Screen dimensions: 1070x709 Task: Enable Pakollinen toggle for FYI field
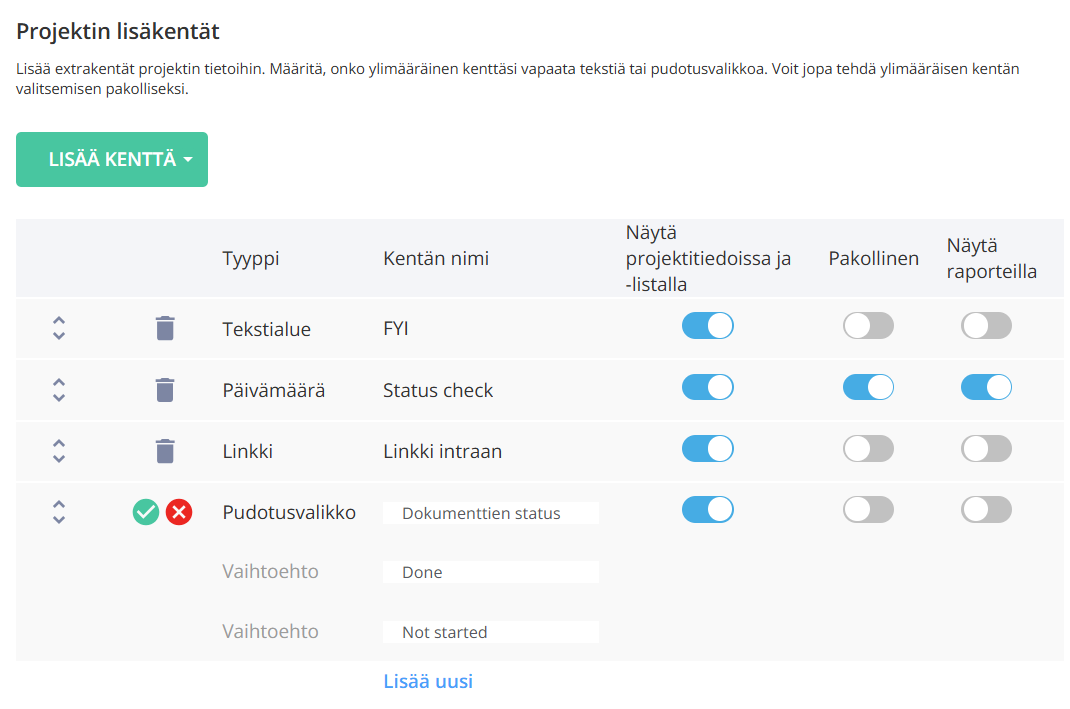point(868,325)
